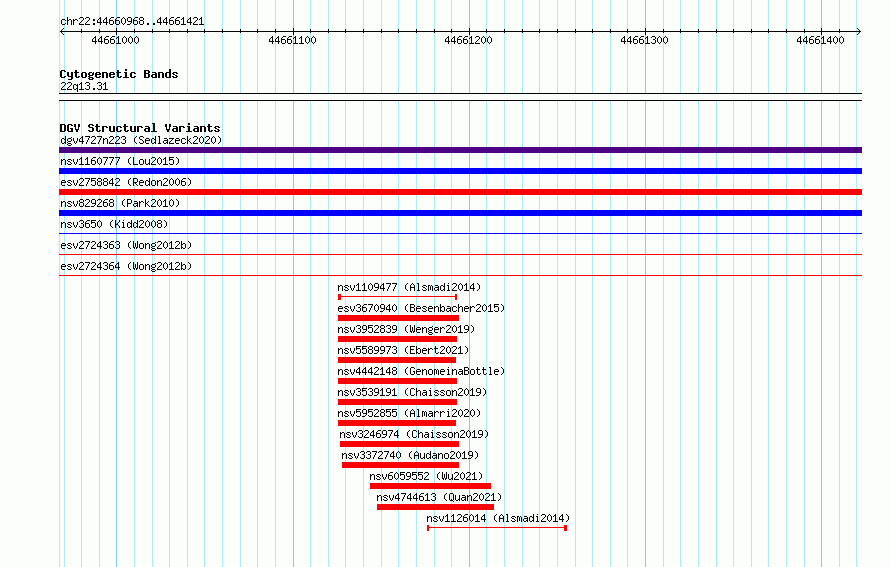
Task: Open esv3670940 (Besenbacher2015) label
Action: pos(421,308)
